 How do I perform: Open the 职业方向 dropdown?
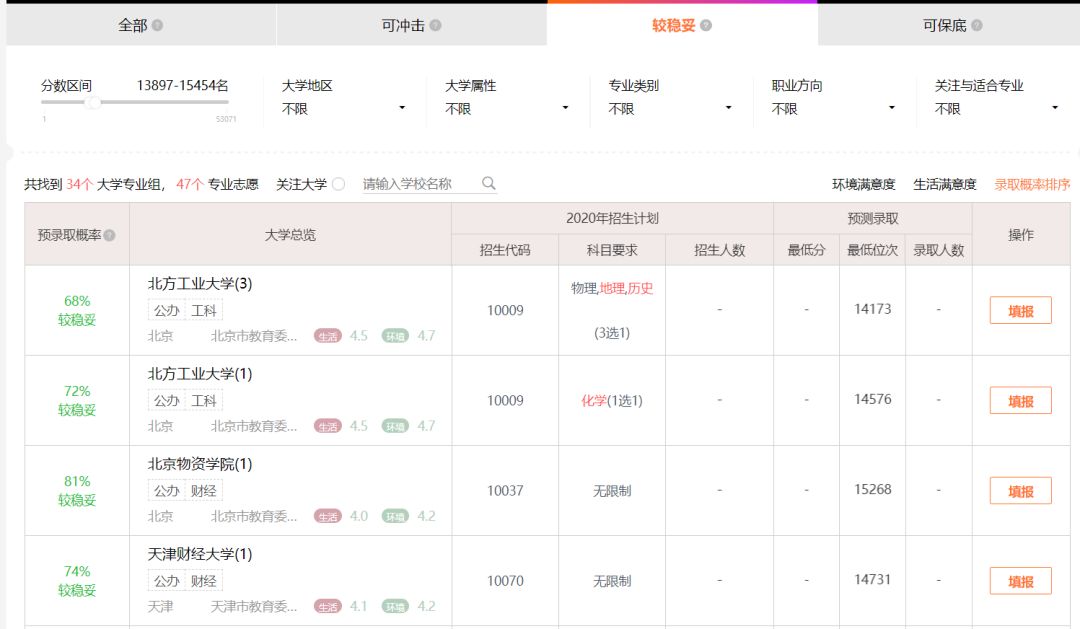coord(833,108)
